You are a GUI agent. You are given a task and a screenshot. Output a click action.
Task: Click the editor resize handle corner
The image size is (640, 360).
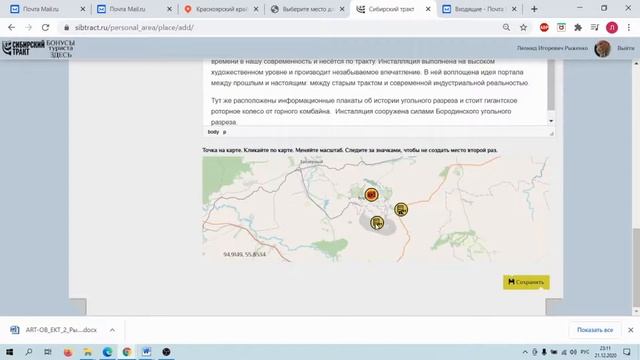(x=551, y=133)
